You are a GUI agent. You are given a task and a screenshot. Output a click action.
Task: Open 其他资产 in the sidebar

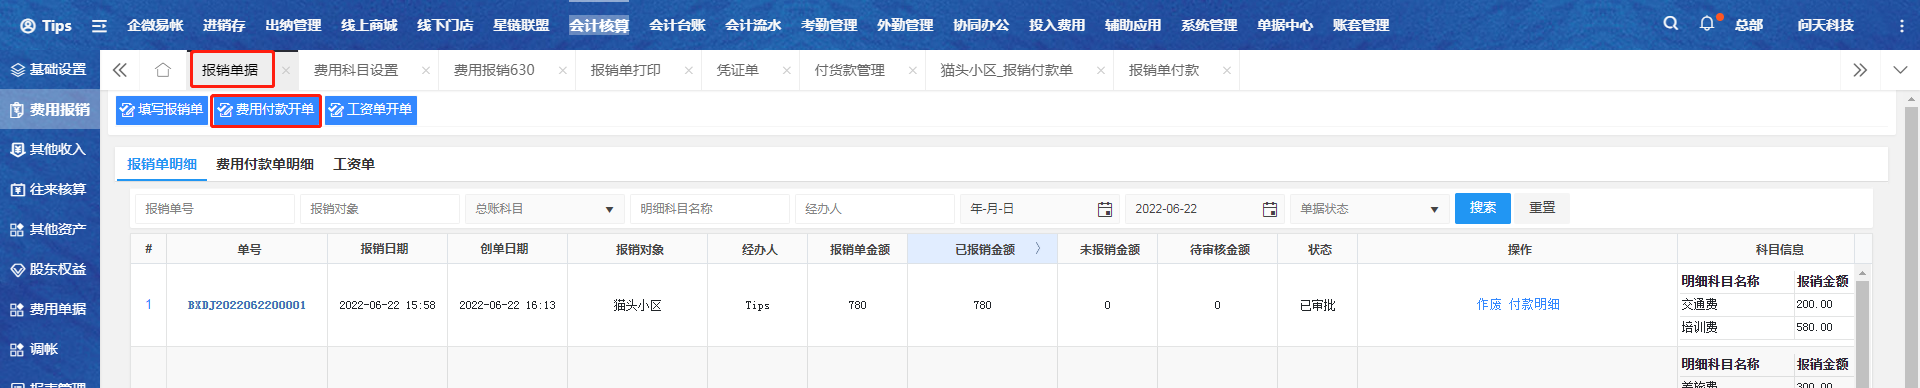tap(50, 229)
